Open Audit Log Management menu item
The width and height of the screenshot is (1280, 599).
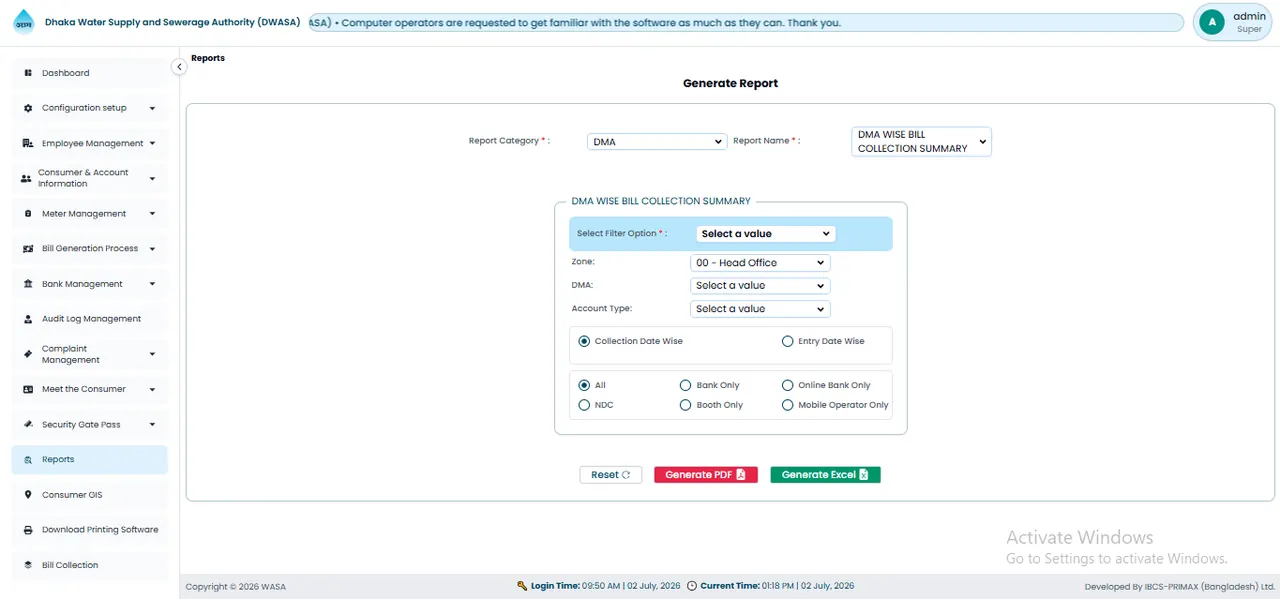[x=89, y=319]
